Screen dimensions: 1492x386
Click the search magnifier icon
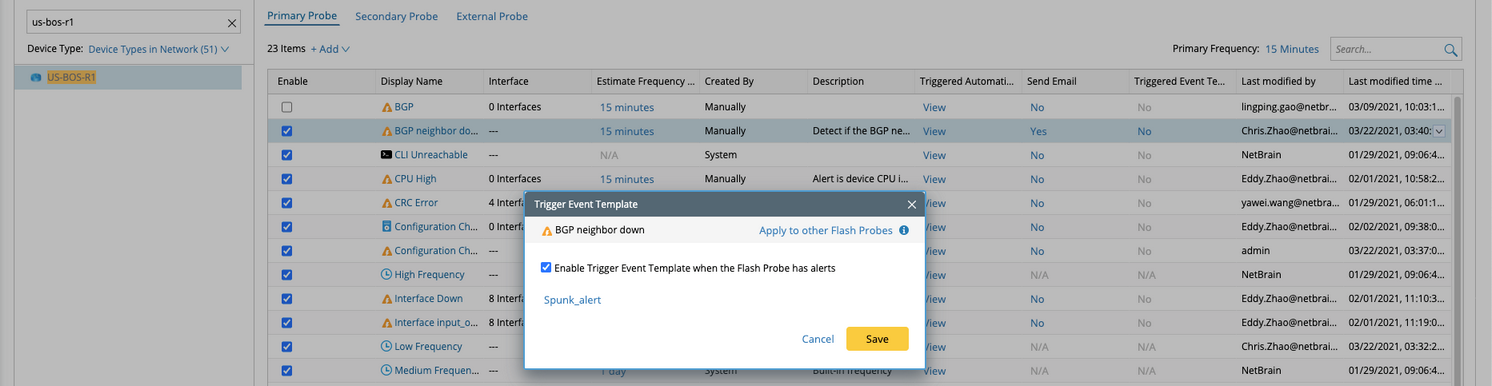point(1451,49)
